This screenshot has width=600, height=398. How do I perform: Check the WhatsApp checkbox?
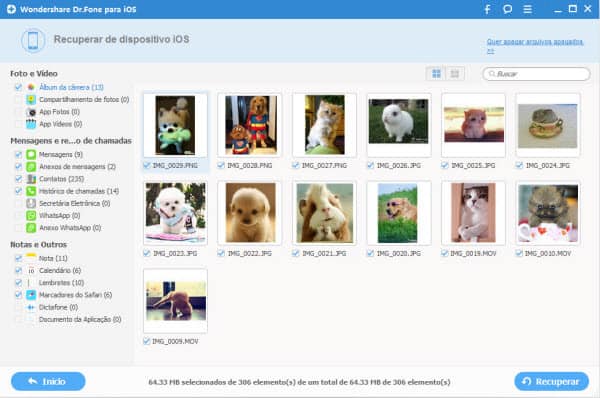(18, 215)
